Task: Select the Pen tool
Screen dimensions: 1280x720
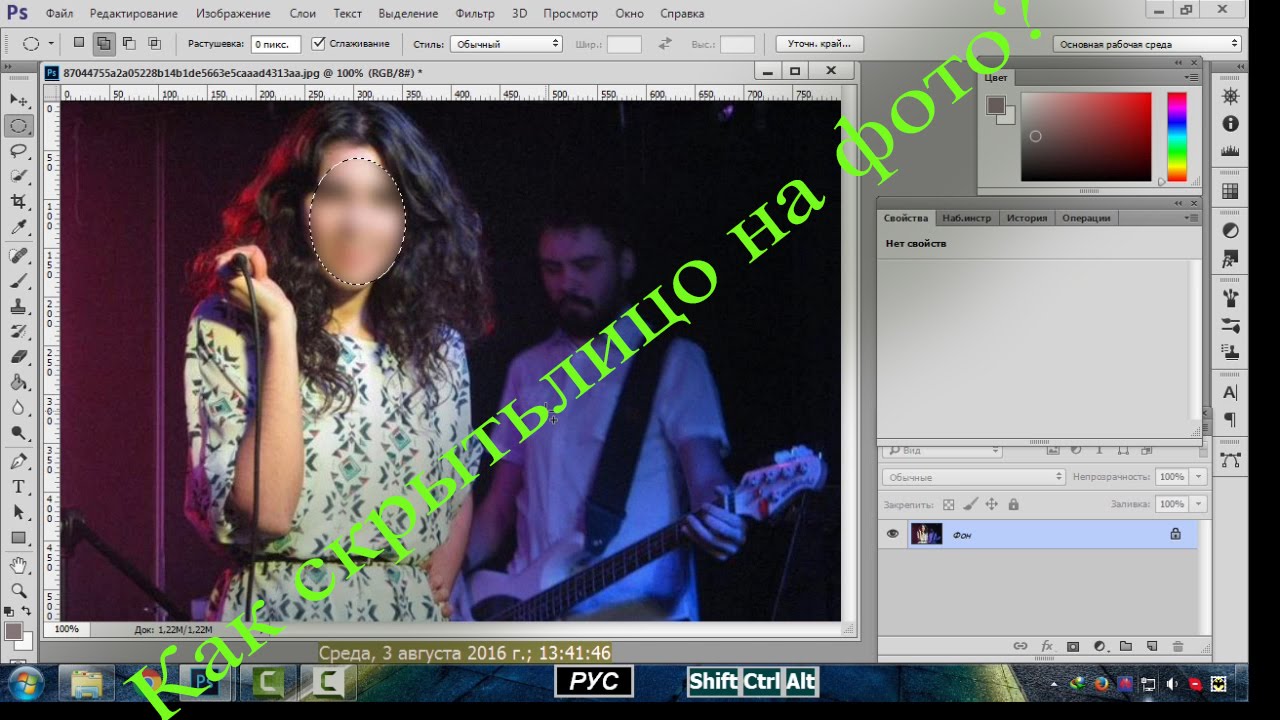Action: click(x=18, y=461)
